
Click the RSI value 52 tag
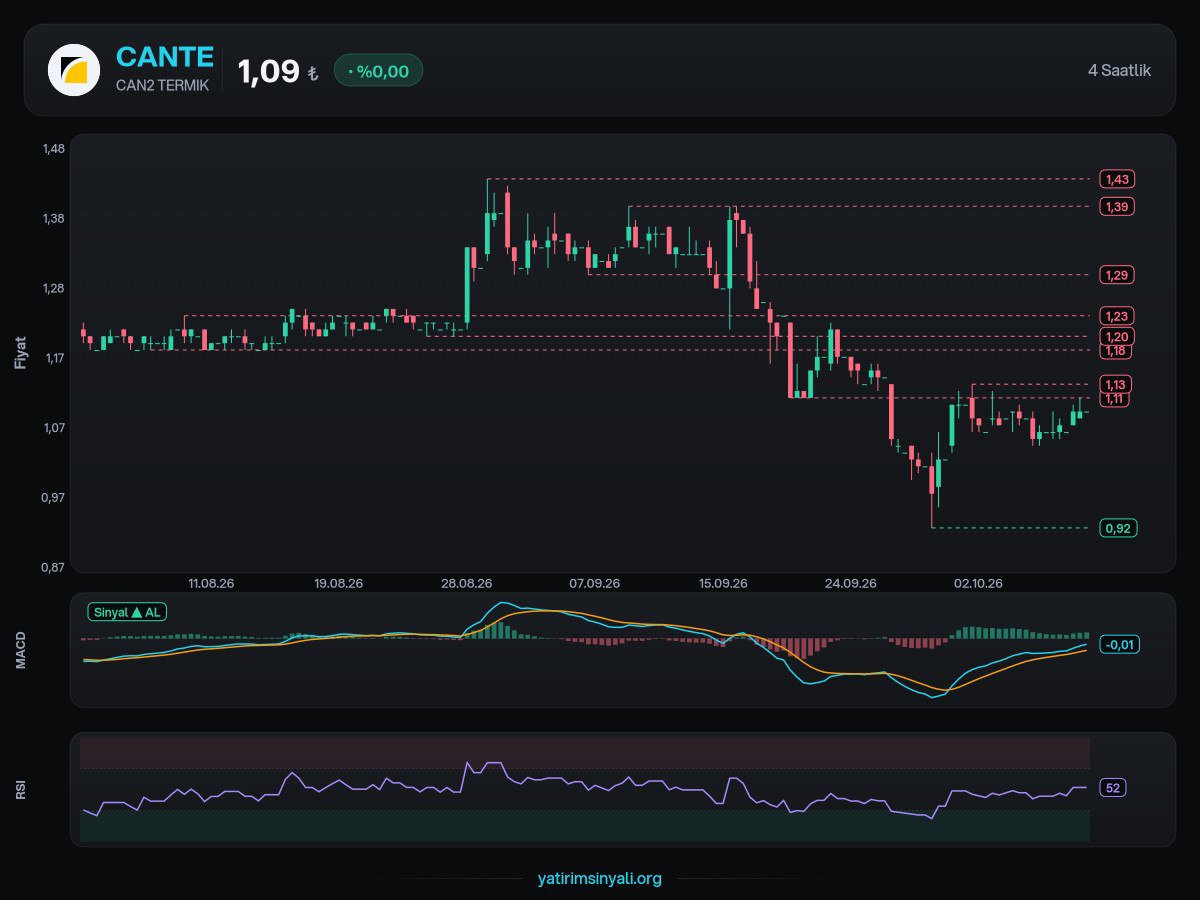[1113, 788]
